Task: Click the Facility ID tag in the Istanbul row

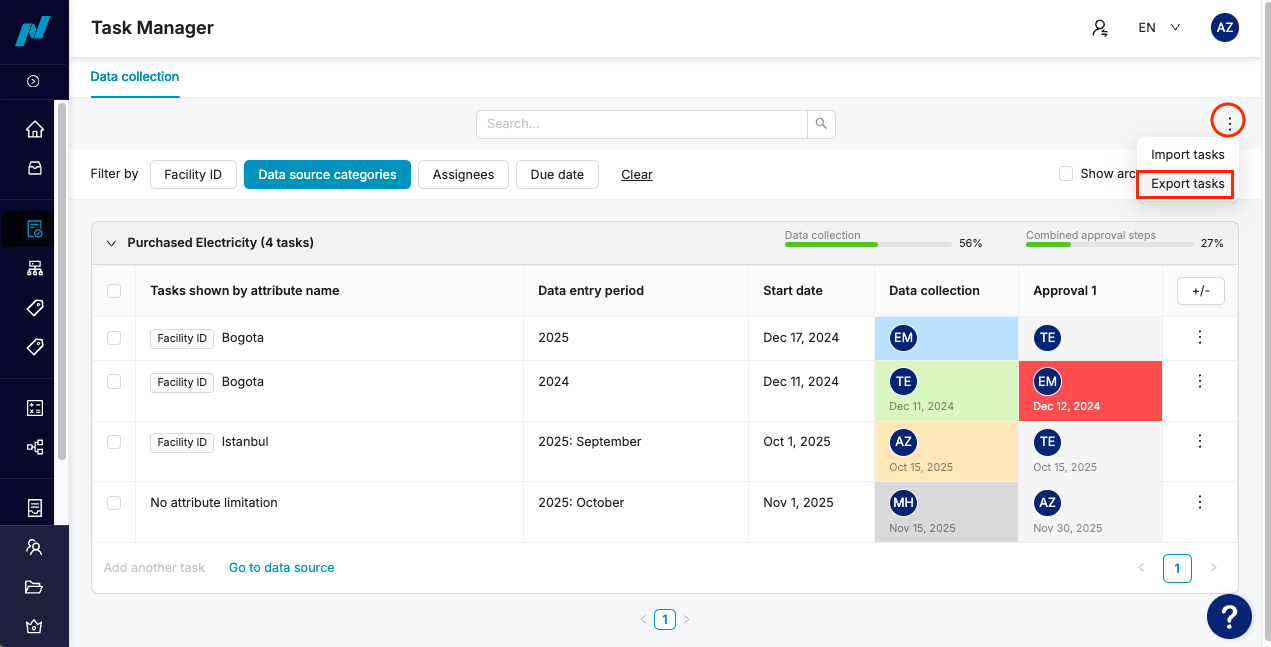Action: (x=182, y=442)
